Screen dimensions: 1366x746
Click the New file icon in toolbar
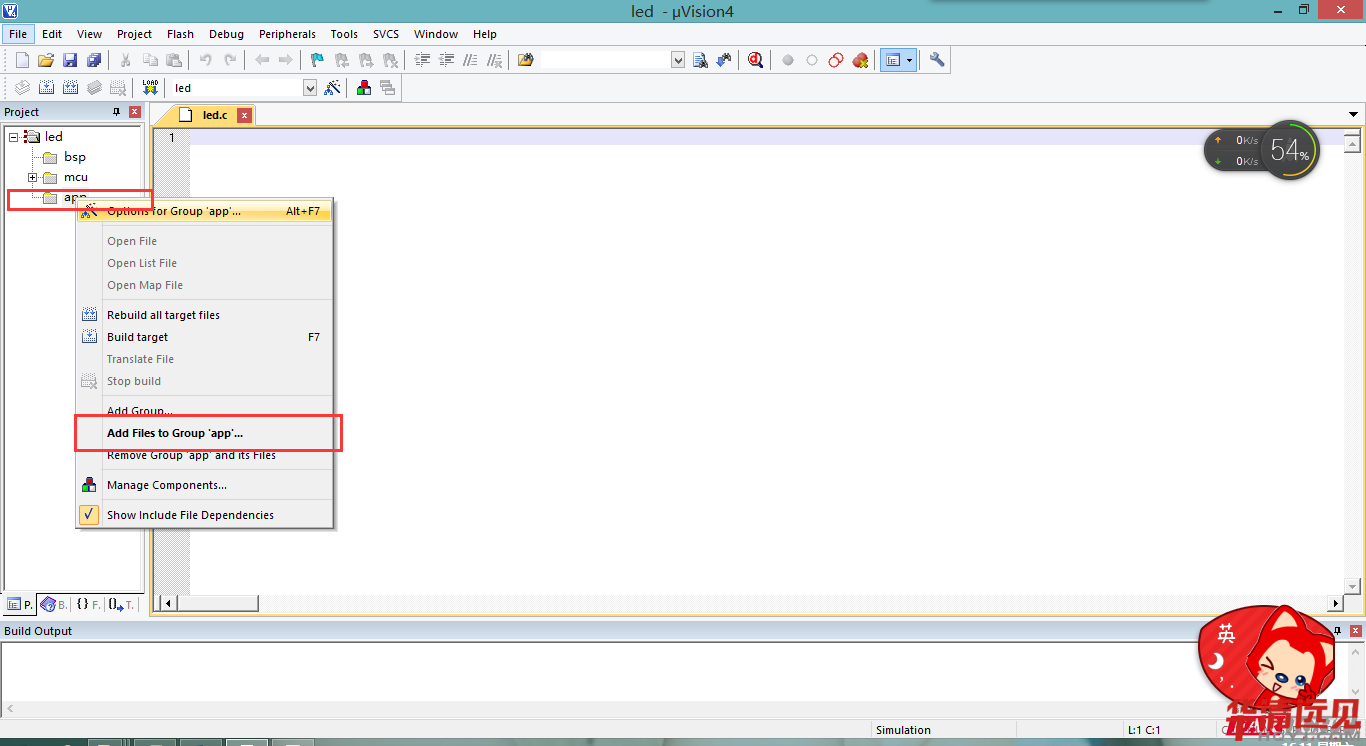click(22, 60)
